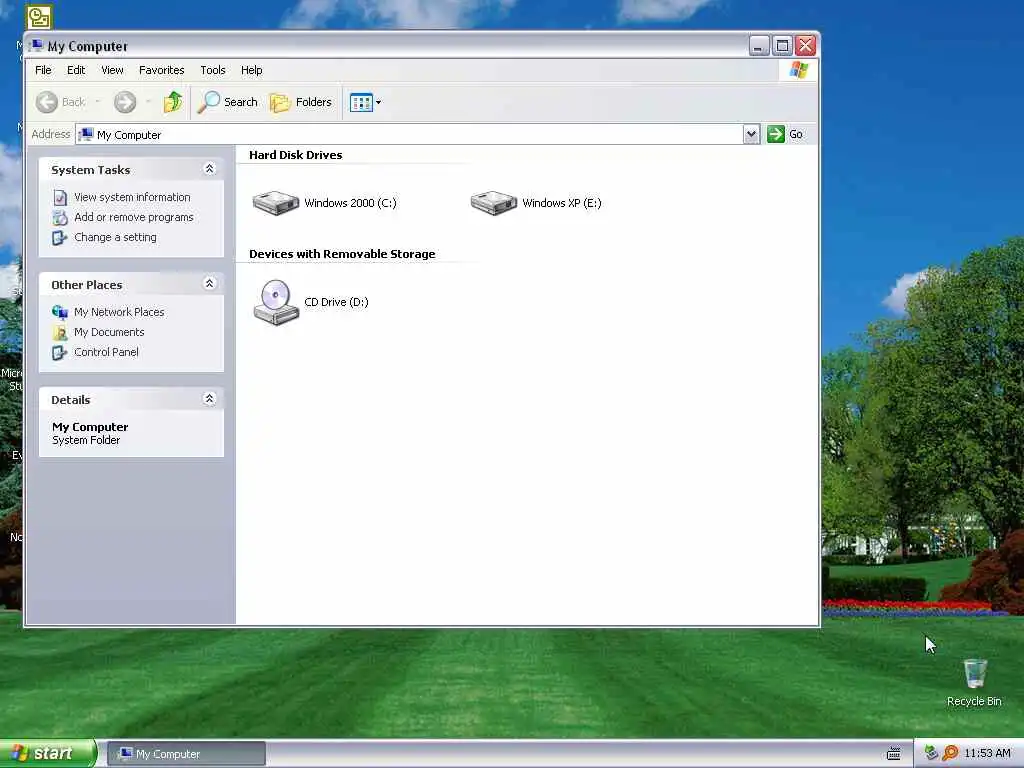The image size is (1024, 768).
Task: Open the Help menu
Action: [251, 70]
